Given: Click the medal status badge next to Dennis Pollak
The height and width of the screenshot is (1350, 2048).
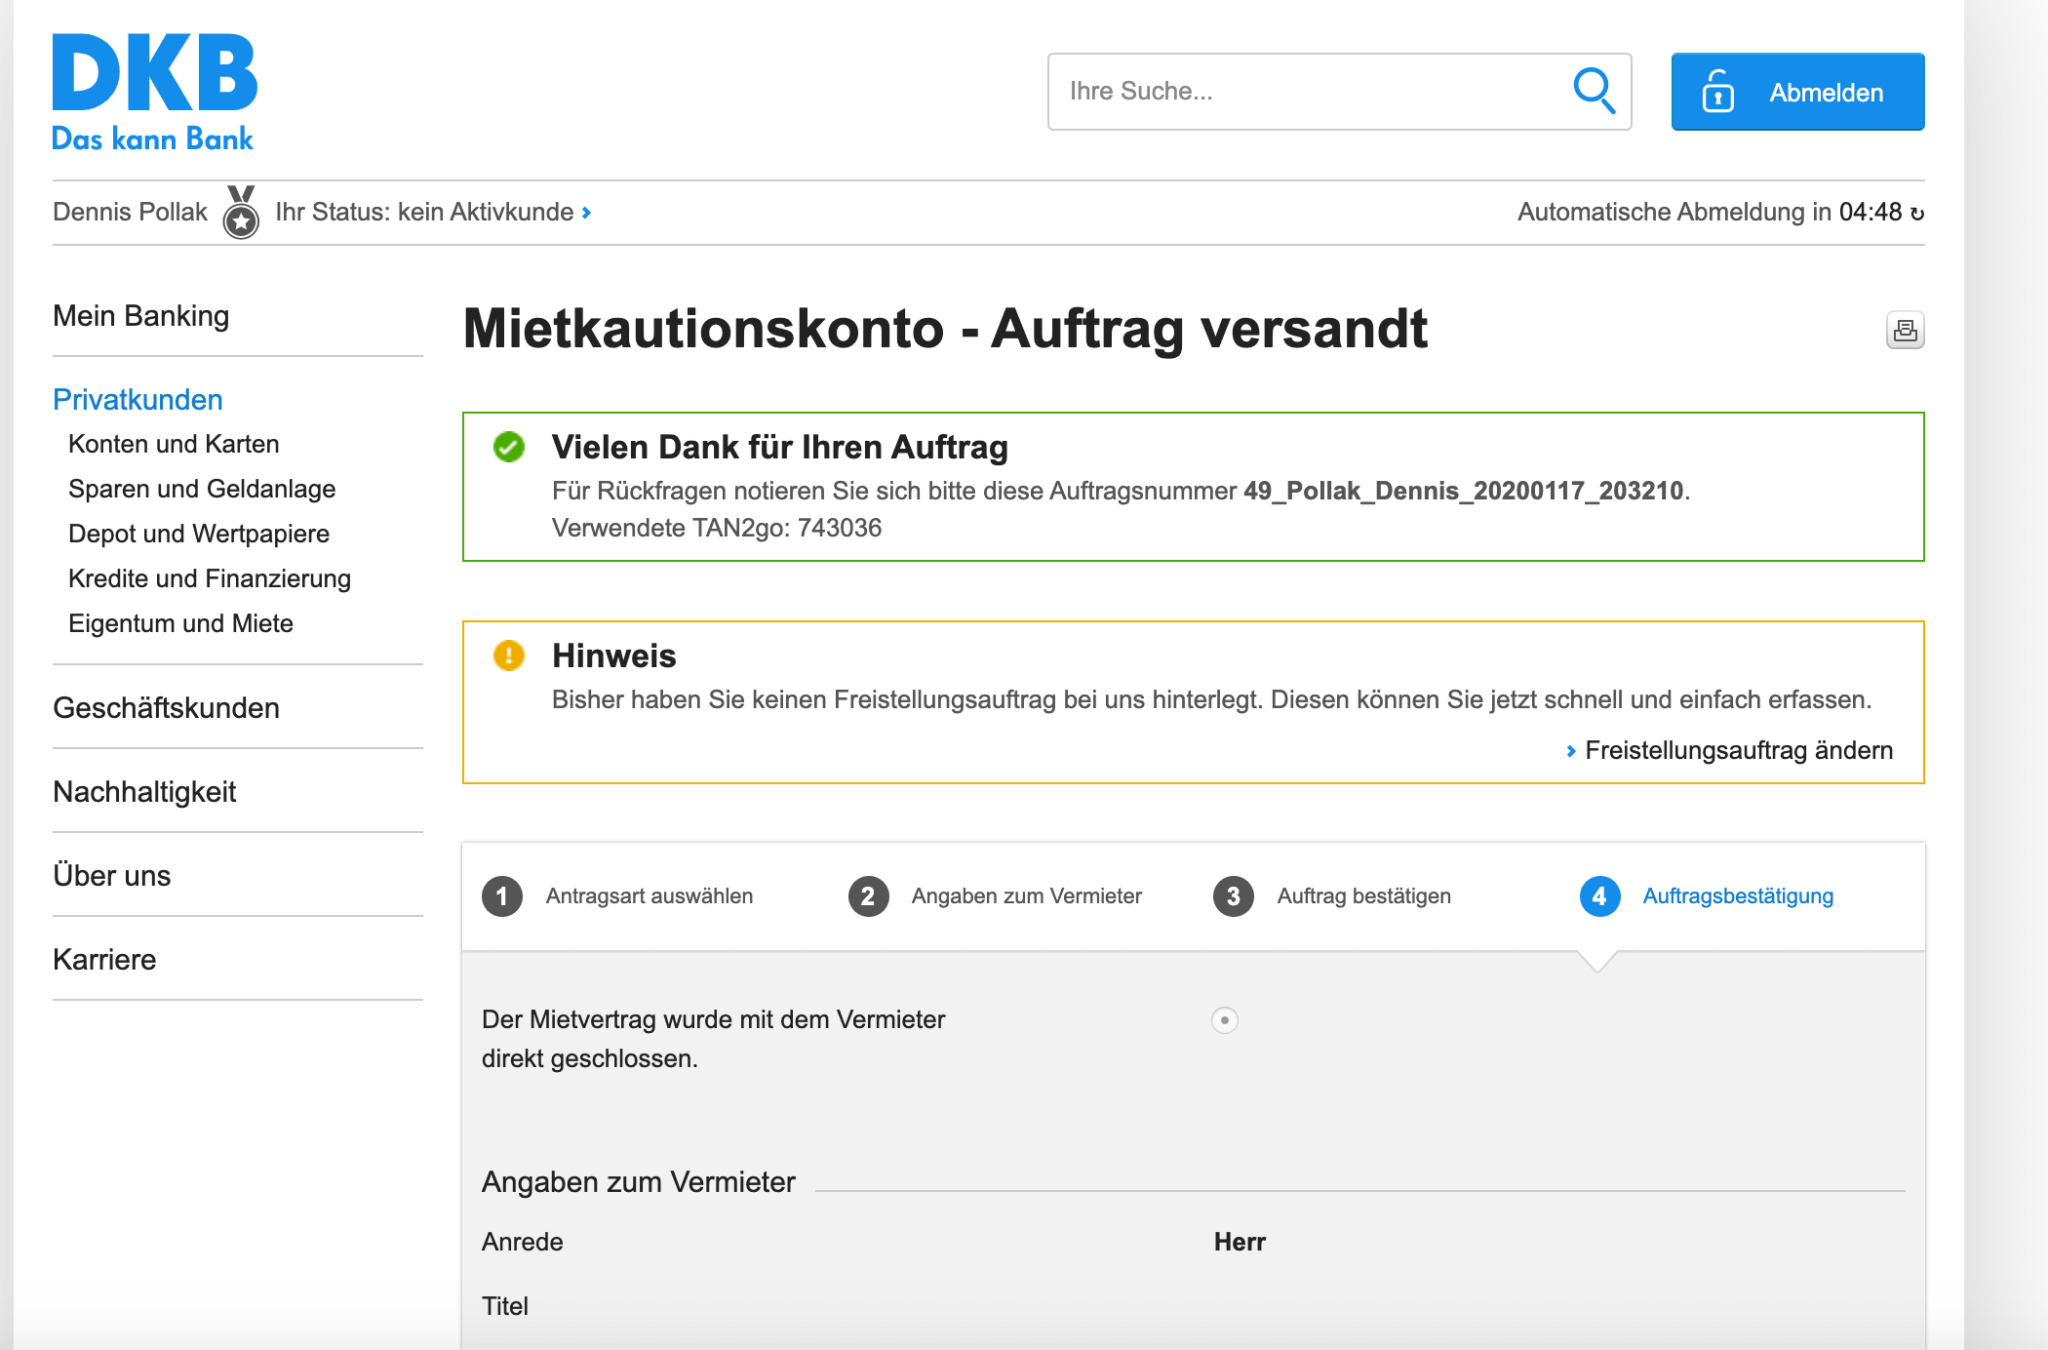Looking at the screenshot, I should tap(240, 211).
